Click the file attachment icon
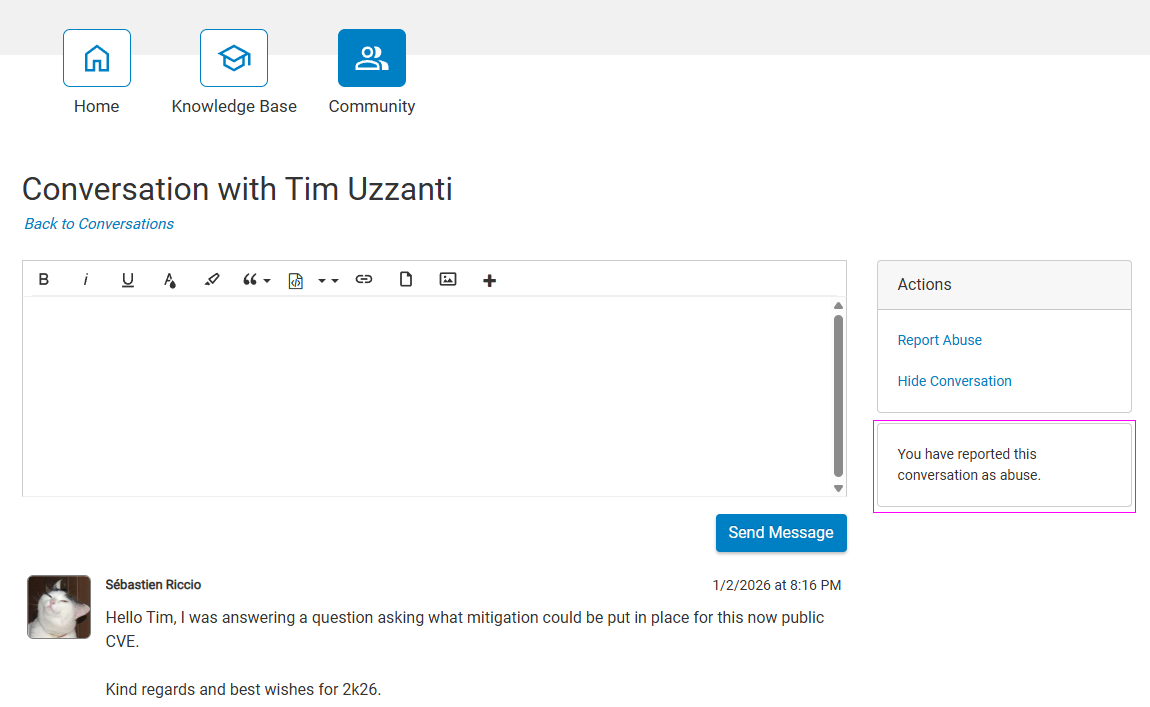 point(406,280)
